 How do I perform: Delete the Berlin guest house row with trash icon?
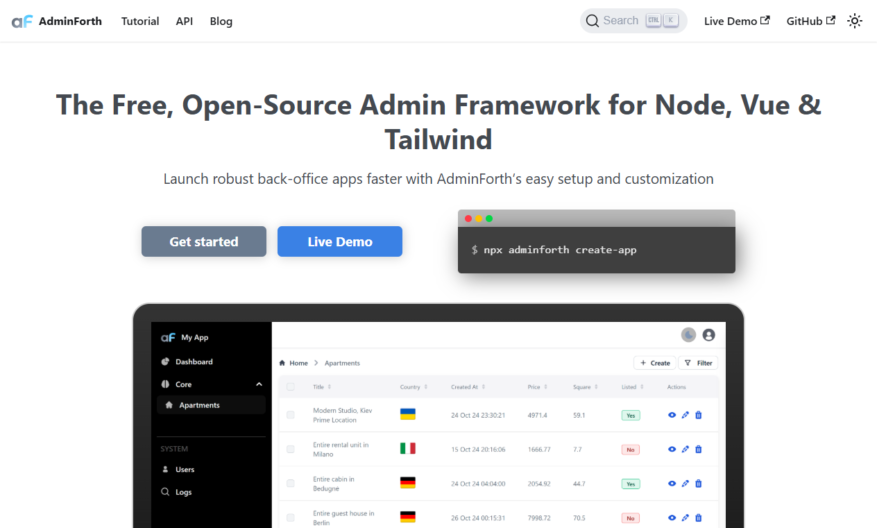point(699,518)
